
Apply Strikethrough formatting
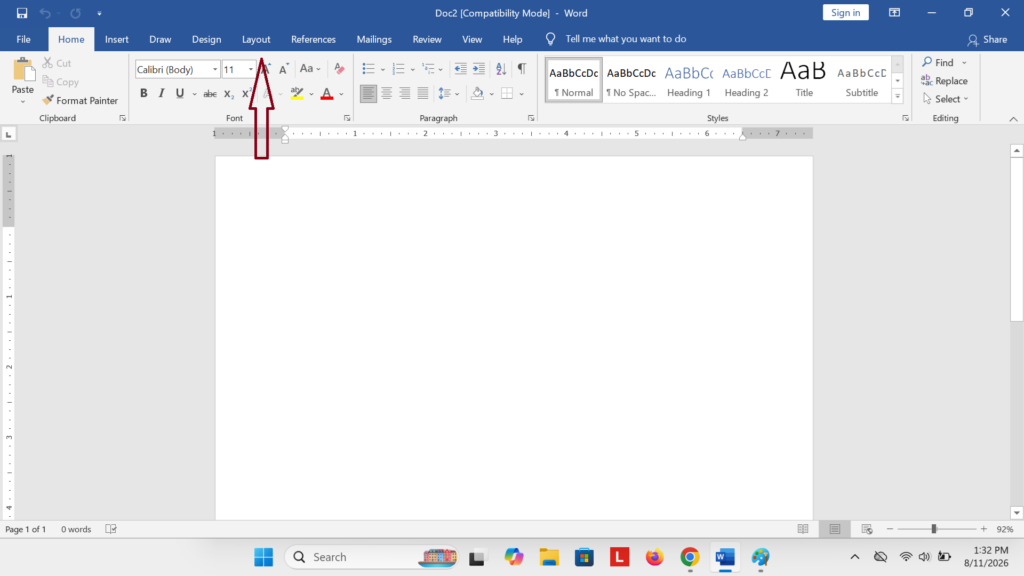click(x=210, y=93)
